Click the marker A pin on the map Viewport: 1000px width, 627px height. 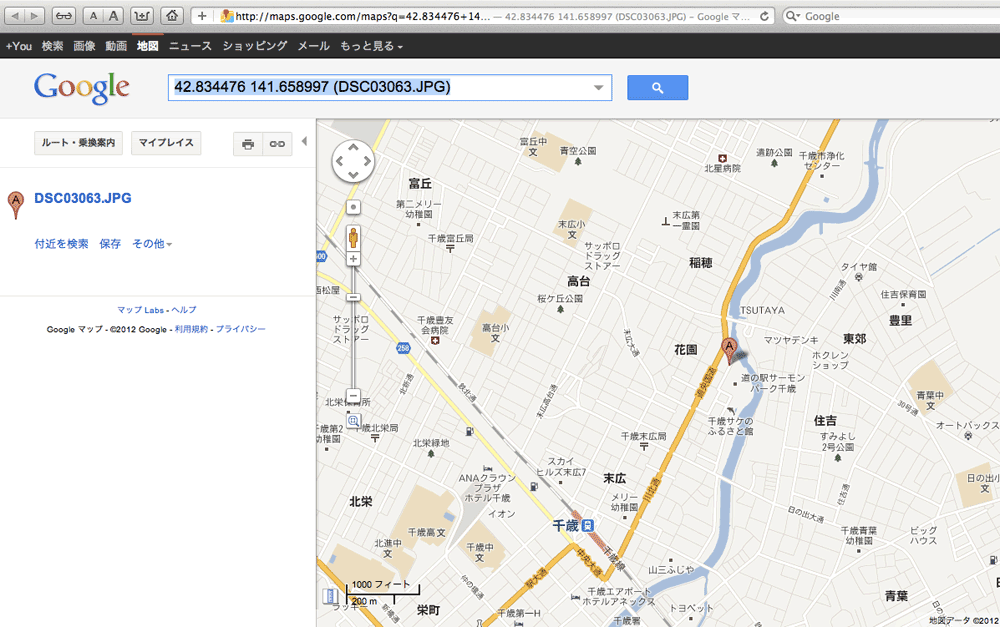pos(729,350)
